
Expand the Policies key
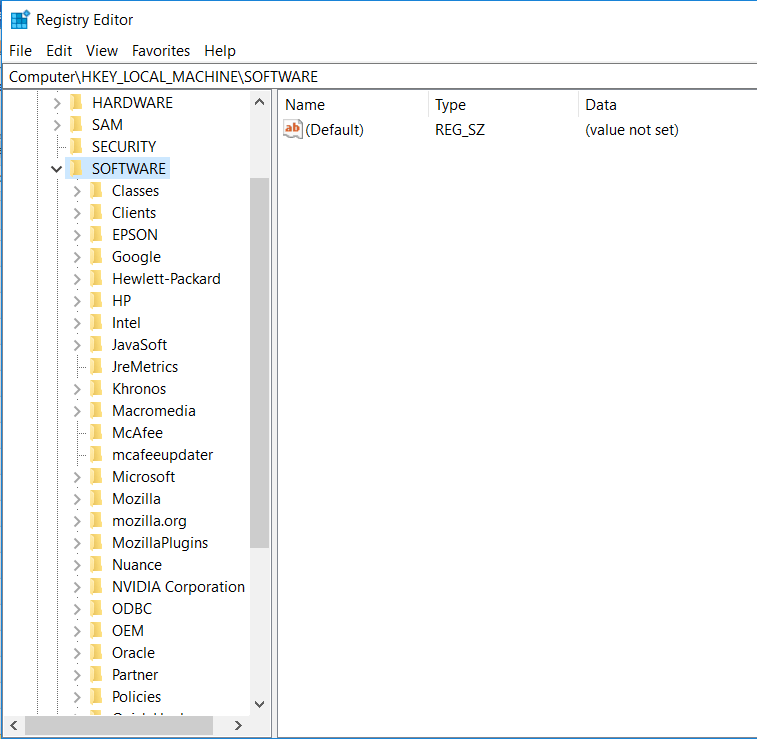tap(77, 697)
